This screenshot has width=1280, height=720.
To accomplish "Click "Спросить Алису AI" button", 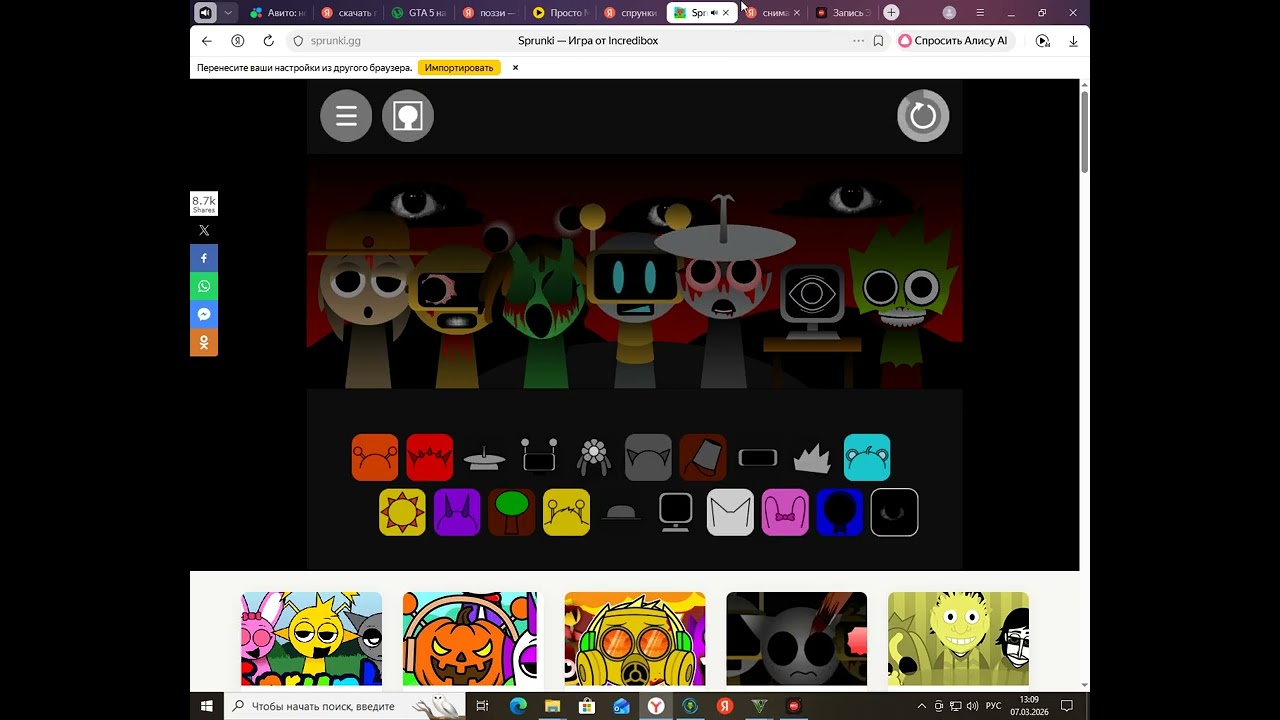I will [953, 41].
